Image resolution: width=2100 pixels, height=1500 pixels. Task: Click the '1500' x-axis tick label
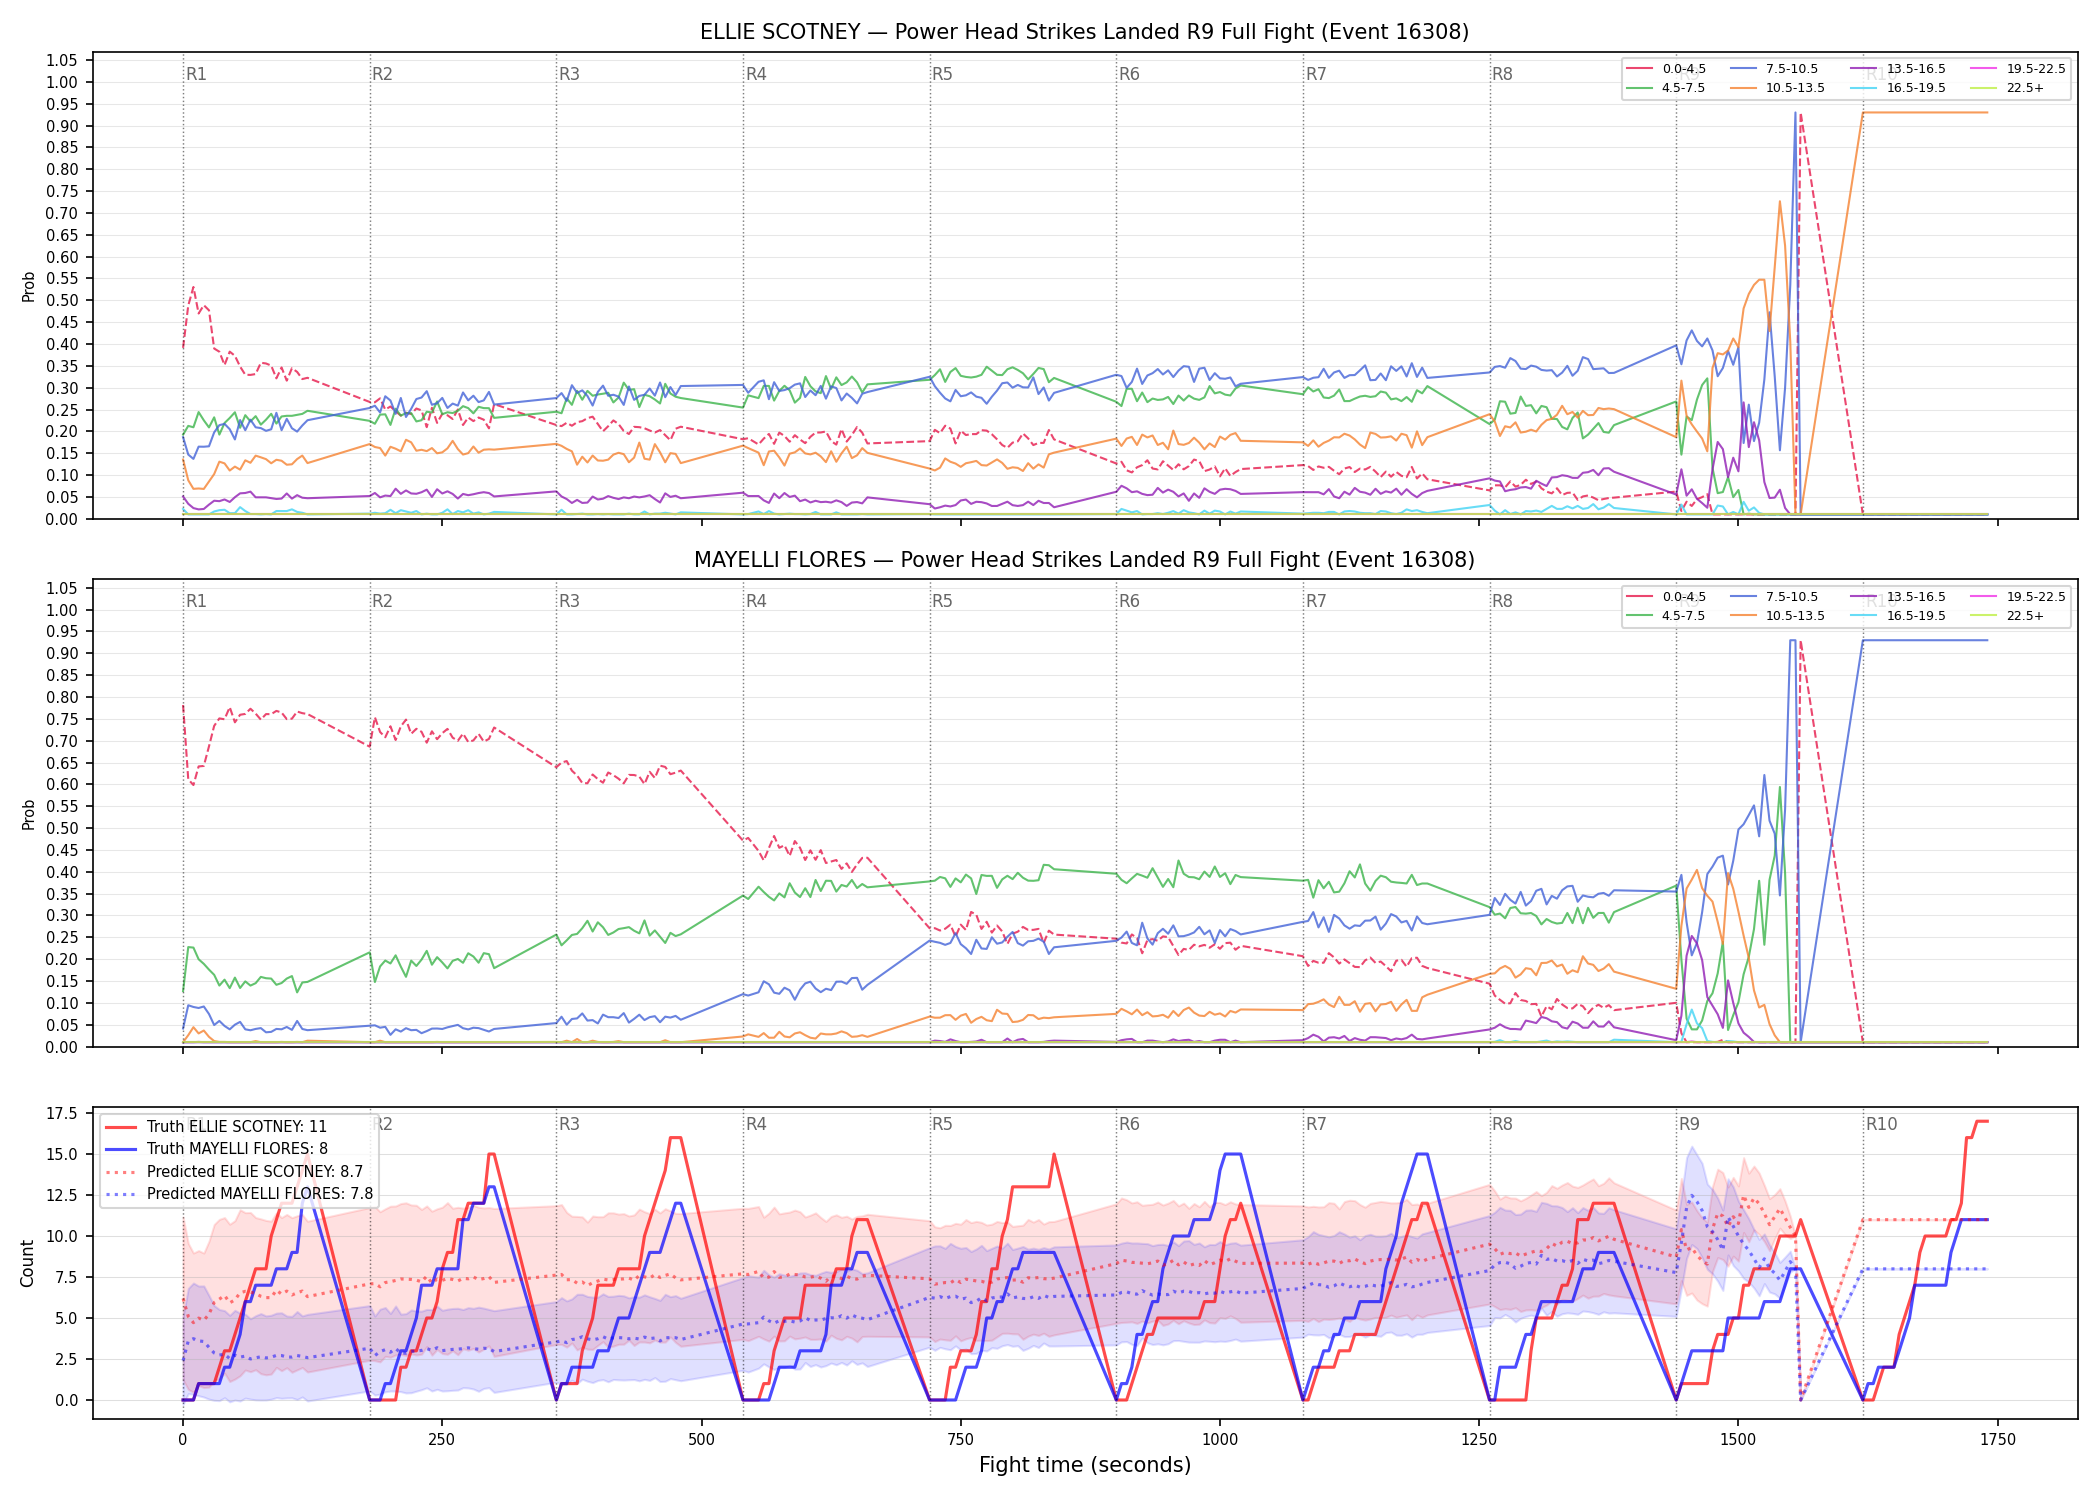pos(1738,1440)
